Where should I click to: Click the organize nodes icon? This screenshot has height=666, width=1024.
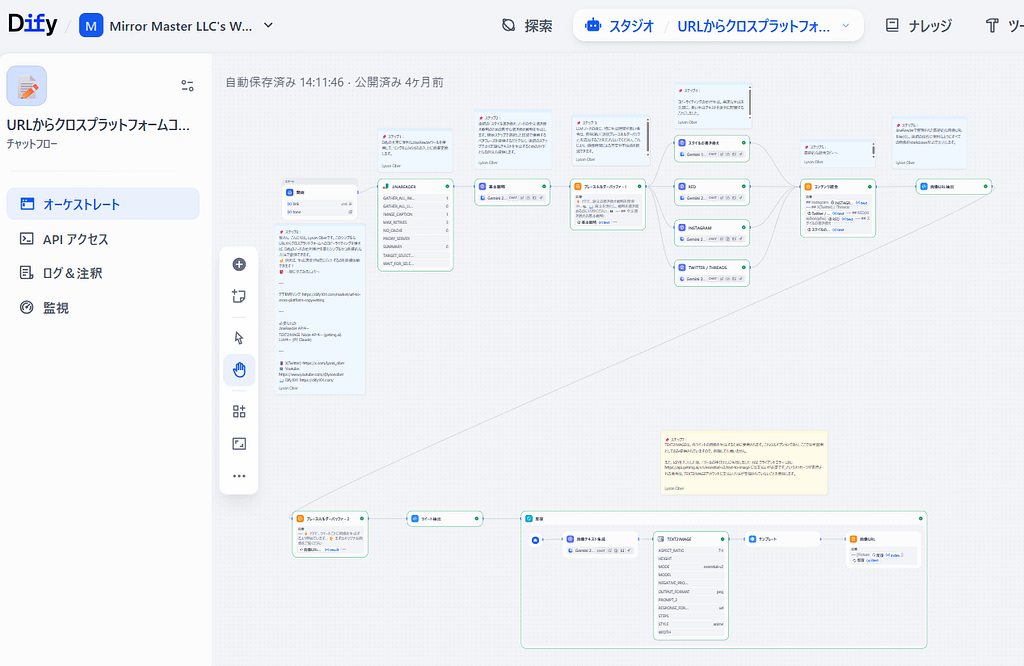(x=239, y=411)
